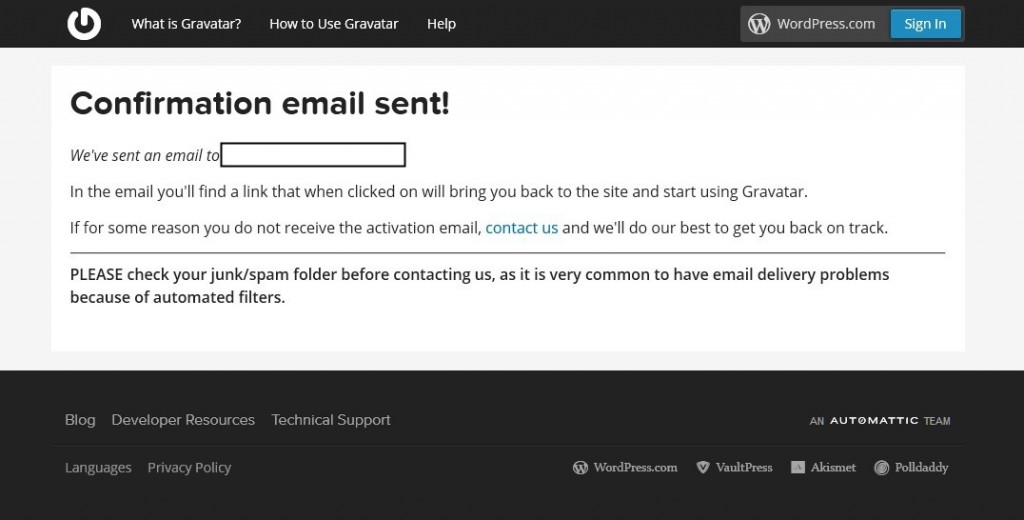Open the 'What is Gravatar?' menu item

tap(186, 24)
